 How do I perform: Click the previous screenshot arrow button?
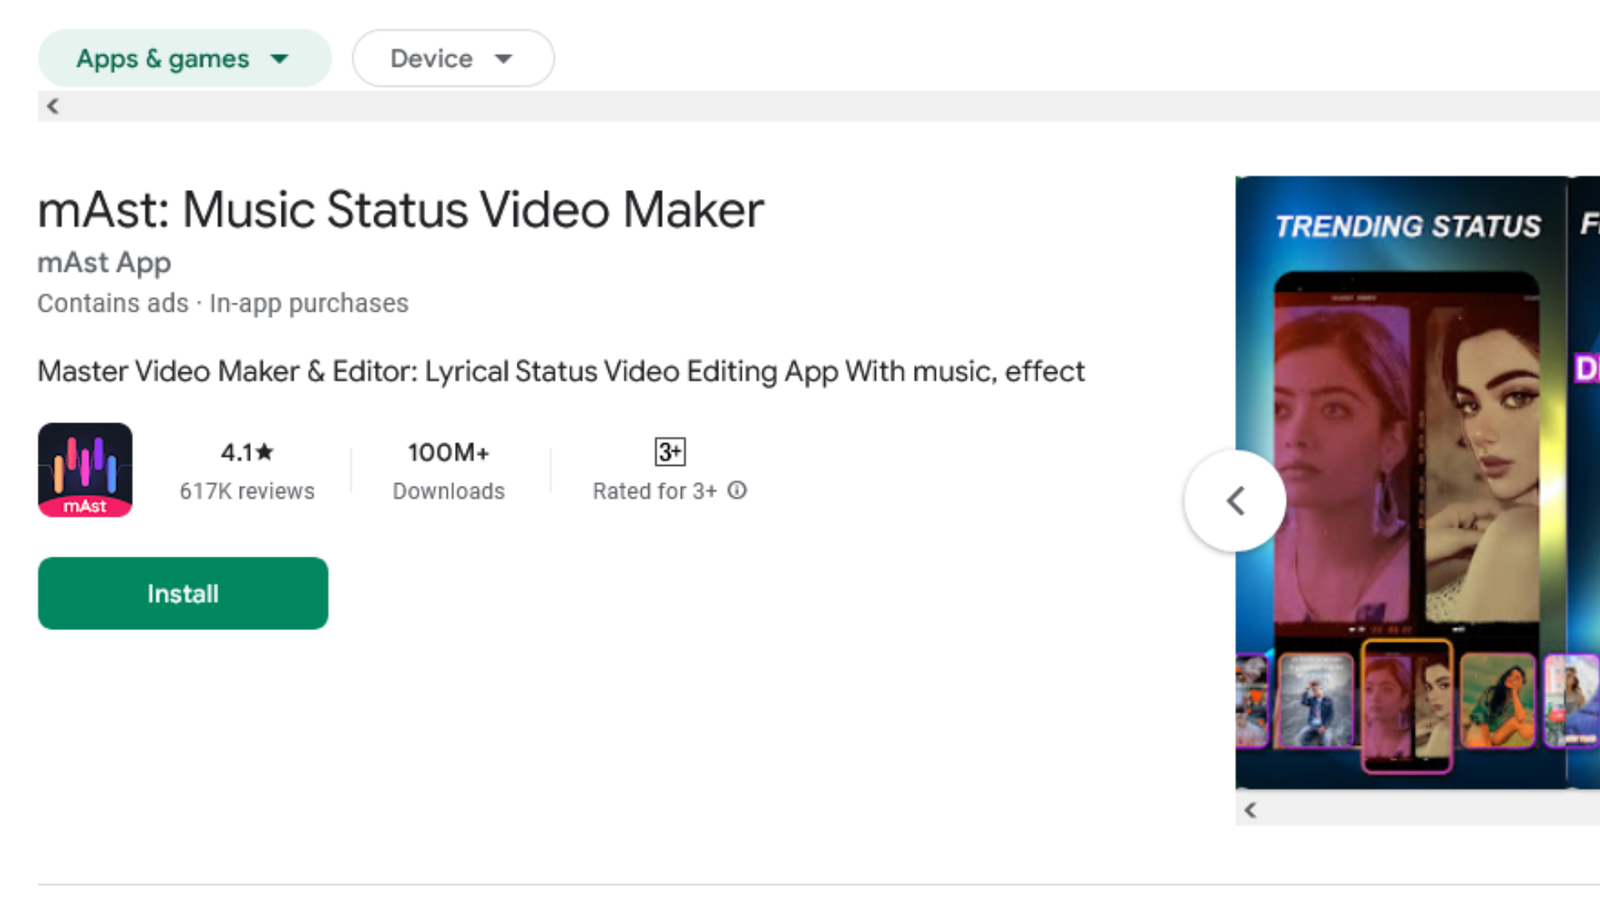coord(1235,501)
